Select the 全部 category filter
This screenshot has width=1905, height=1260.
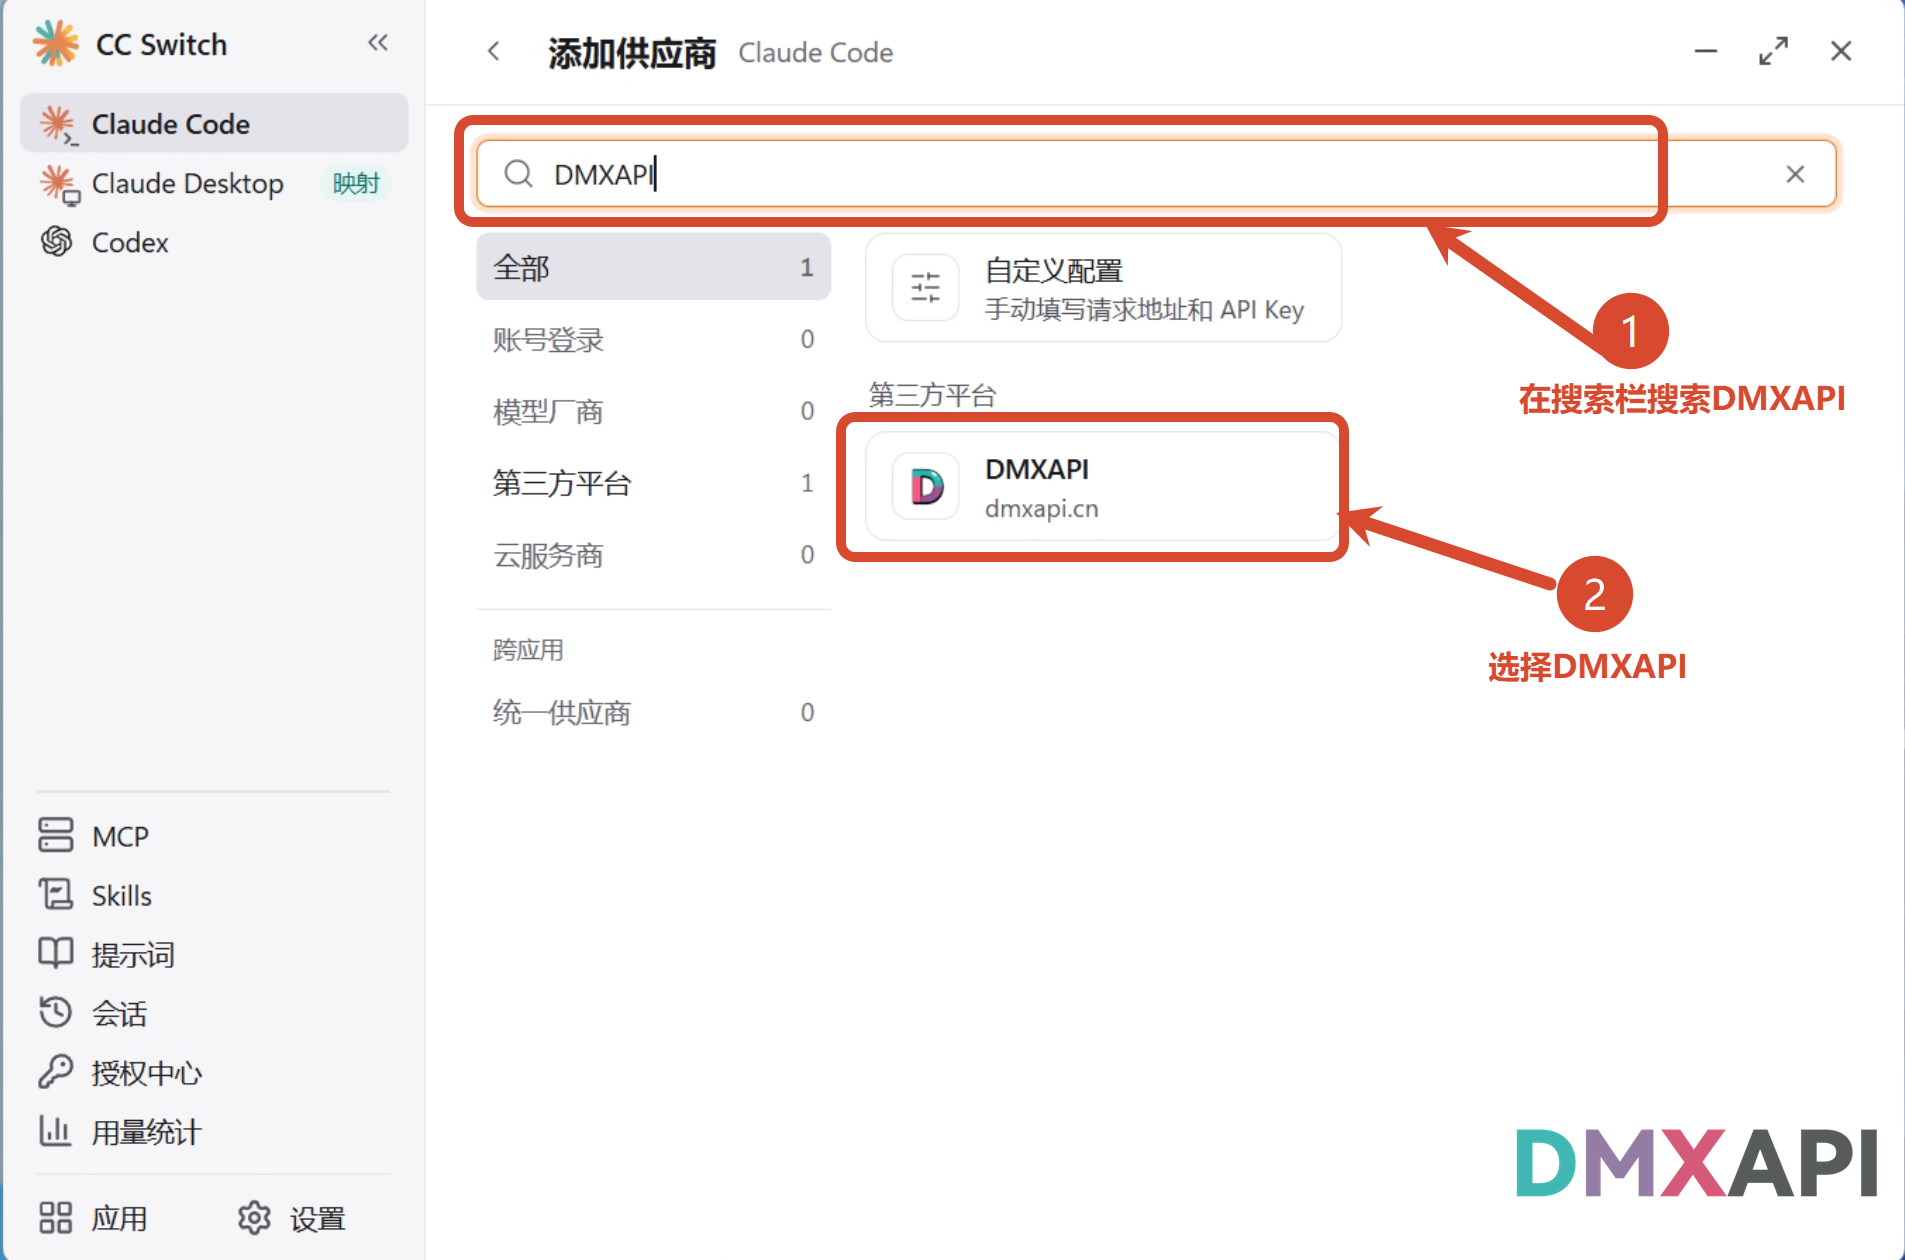pyautogui.click(x=654, y=267)
